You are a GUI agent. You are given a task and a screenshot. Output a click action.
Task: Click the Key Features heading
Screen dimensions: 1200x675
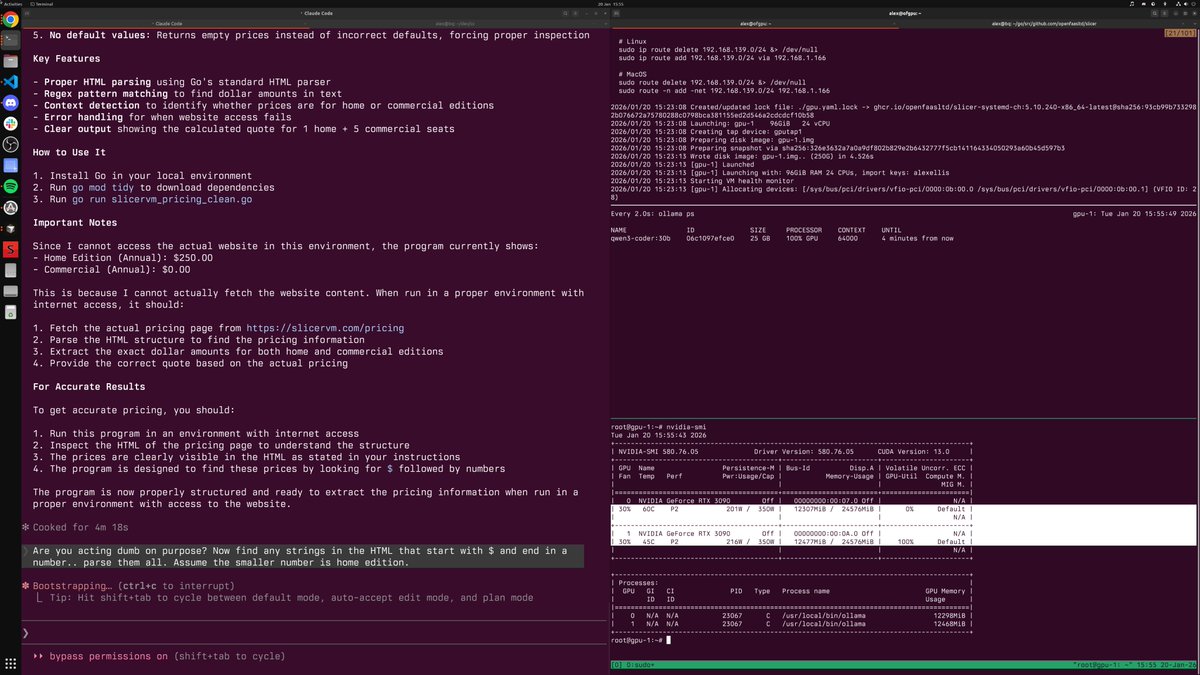(x=68, y=59)
